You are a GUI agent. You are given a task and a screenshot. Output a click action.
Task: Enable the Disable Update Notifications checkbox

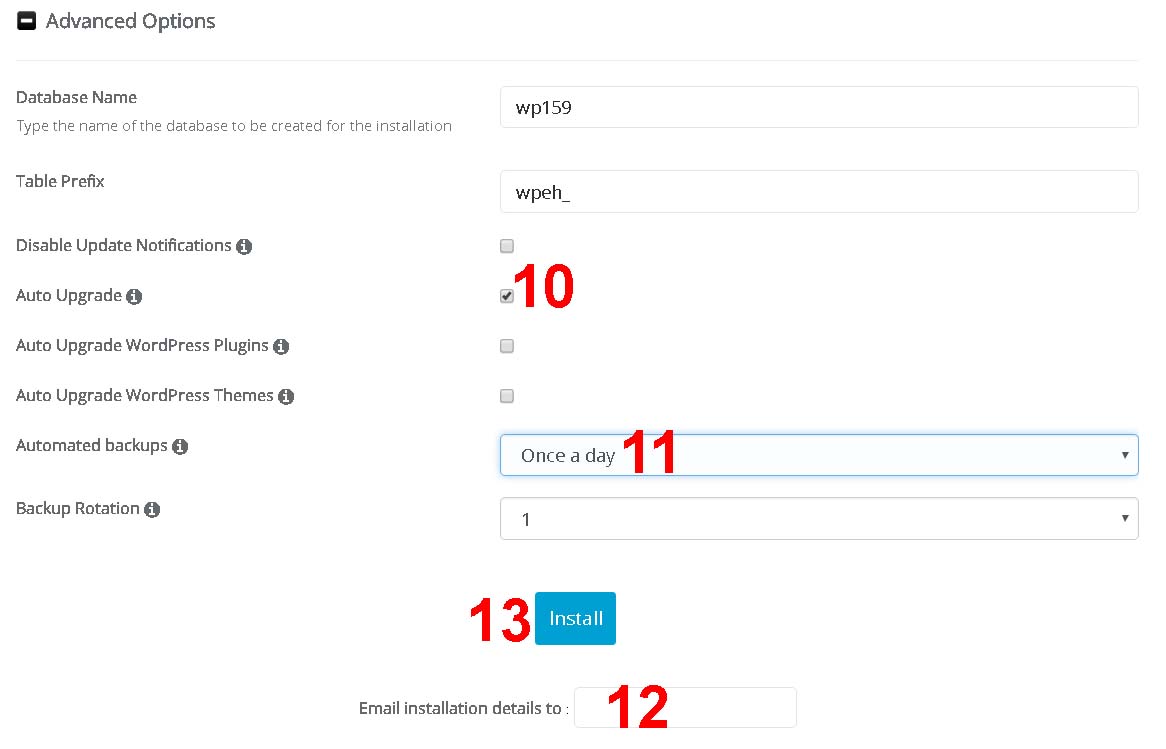pyautogui.click(x=507, y=246)
